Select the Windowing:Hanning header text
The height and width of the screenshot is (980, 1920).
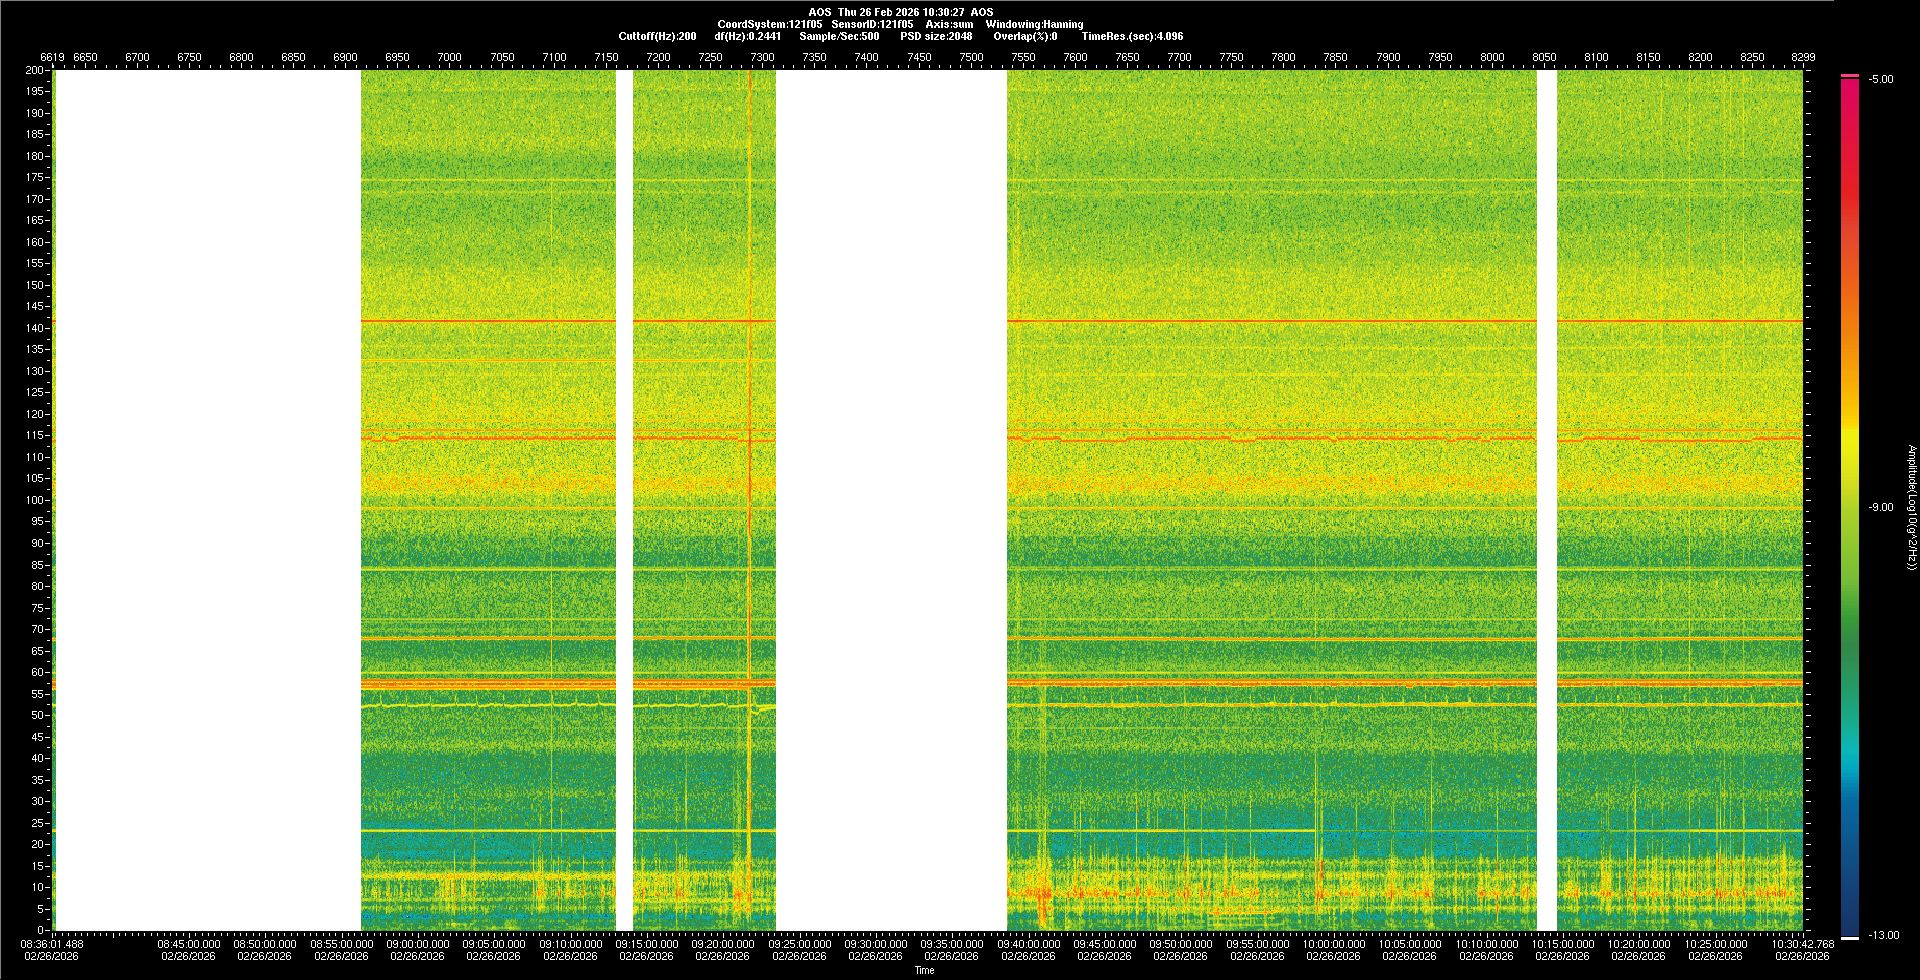(x=1034, y=24)
